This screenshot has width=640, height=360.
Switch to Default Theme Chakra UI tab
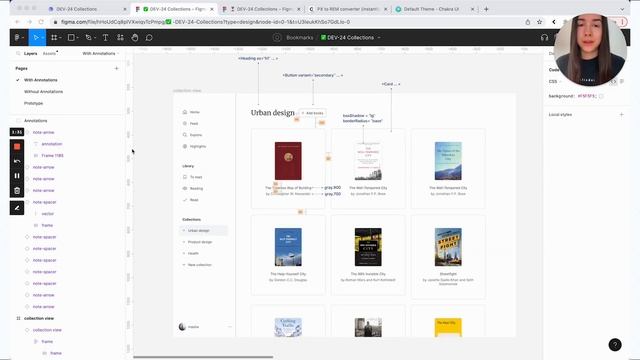pos(431,9)
